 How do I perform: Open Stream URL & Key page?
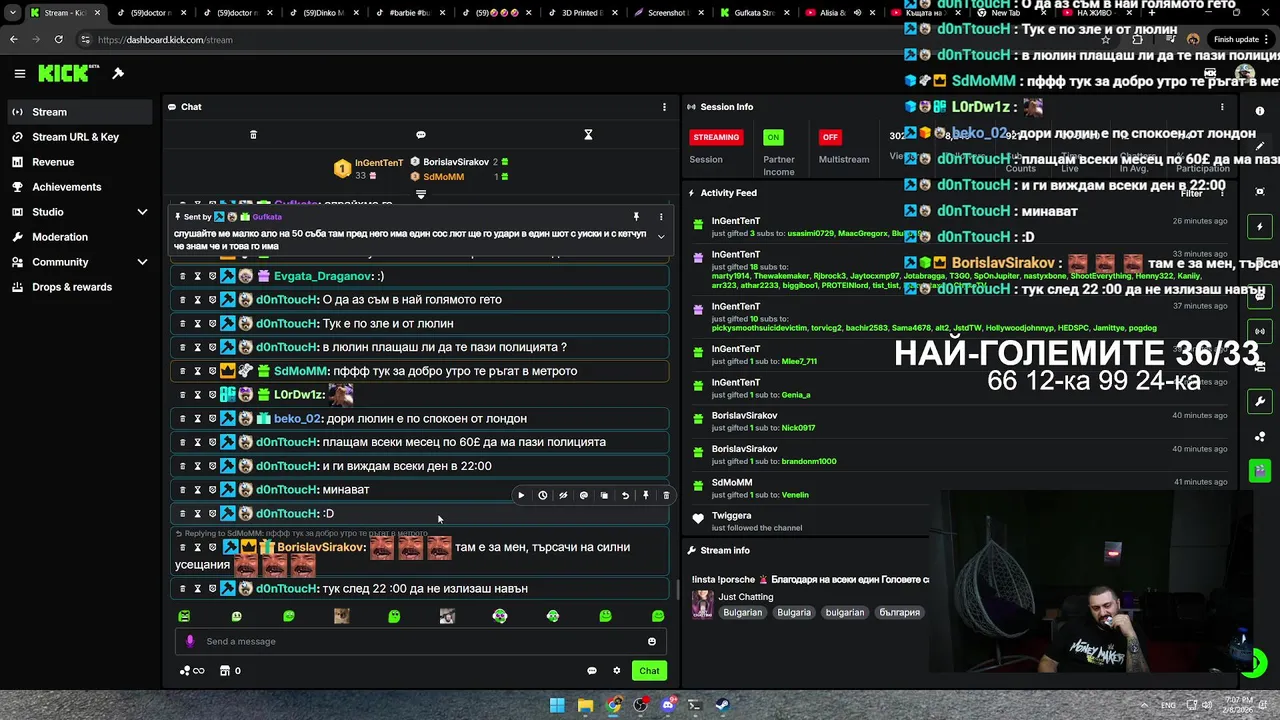(81, 137)
